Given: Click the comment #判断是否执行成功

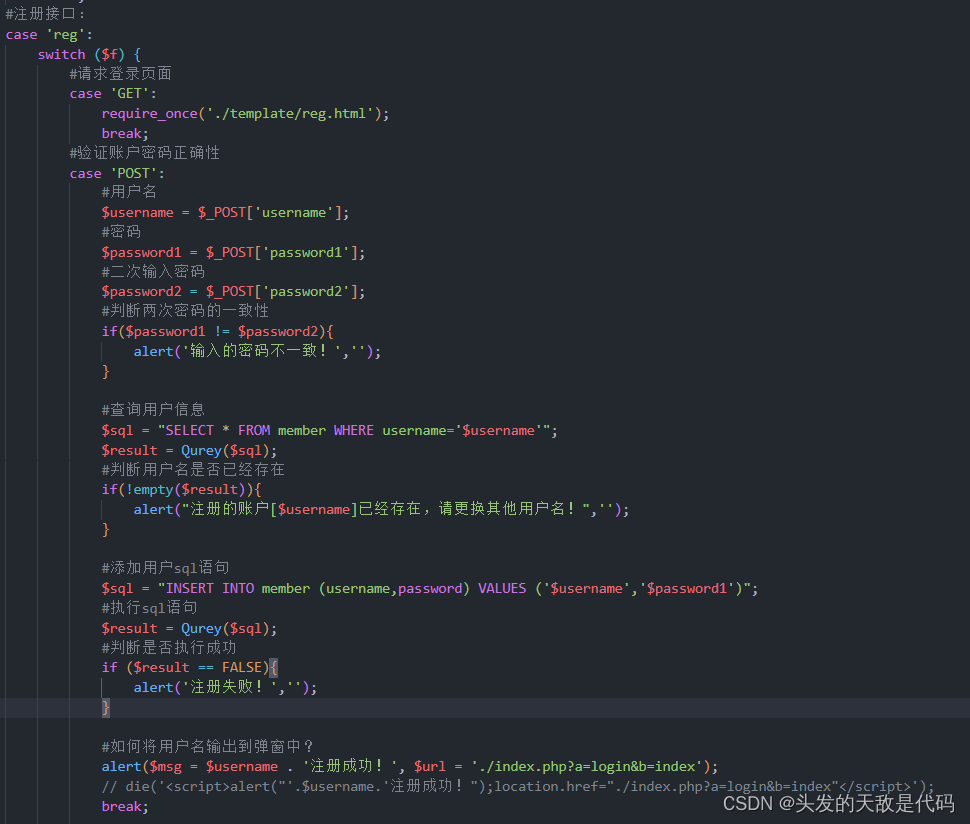Looking at the screenshot, I should point(169,648).
